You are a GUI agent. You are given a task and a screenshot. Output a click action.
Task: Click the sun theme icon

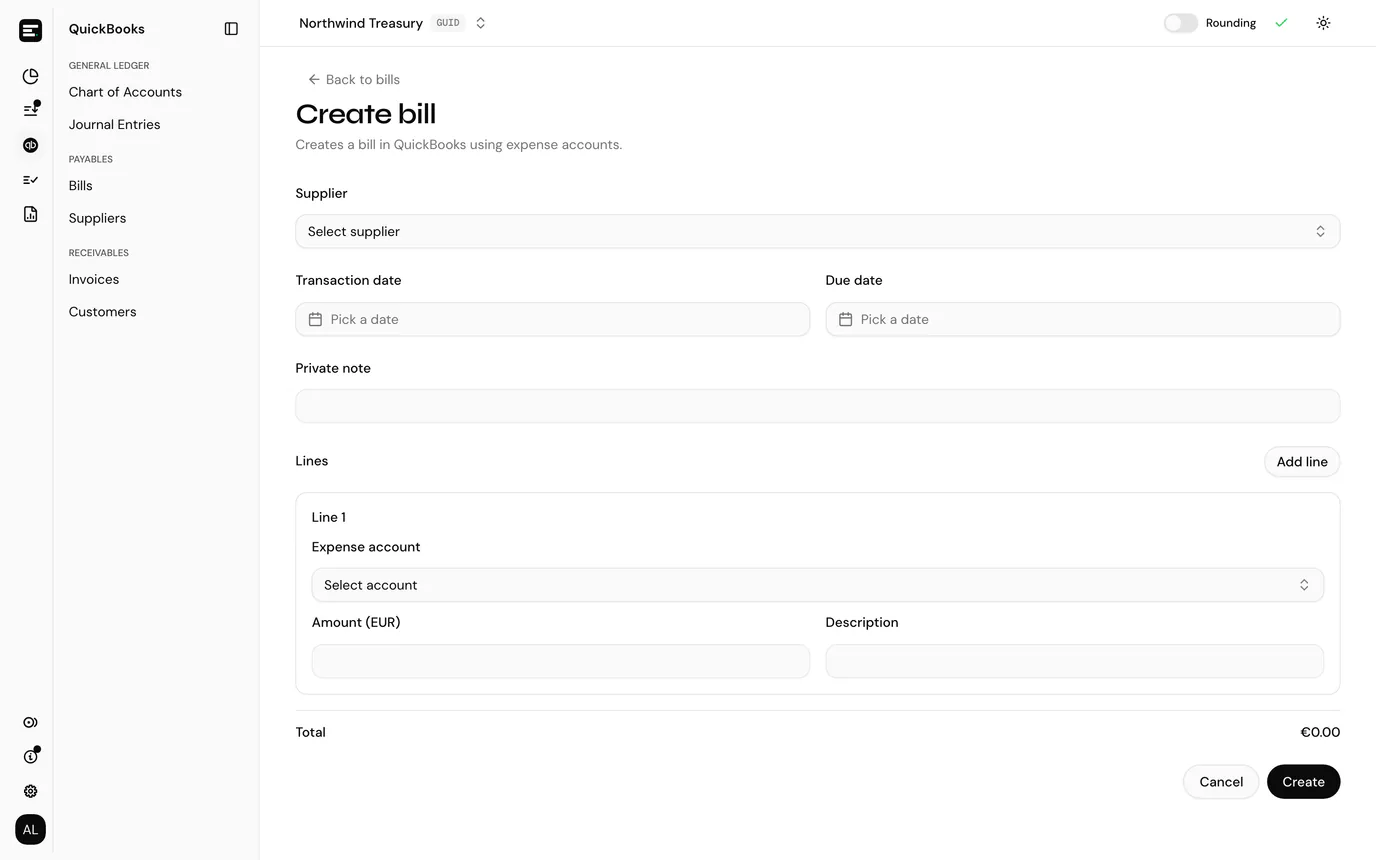(x=1323, y=23)
